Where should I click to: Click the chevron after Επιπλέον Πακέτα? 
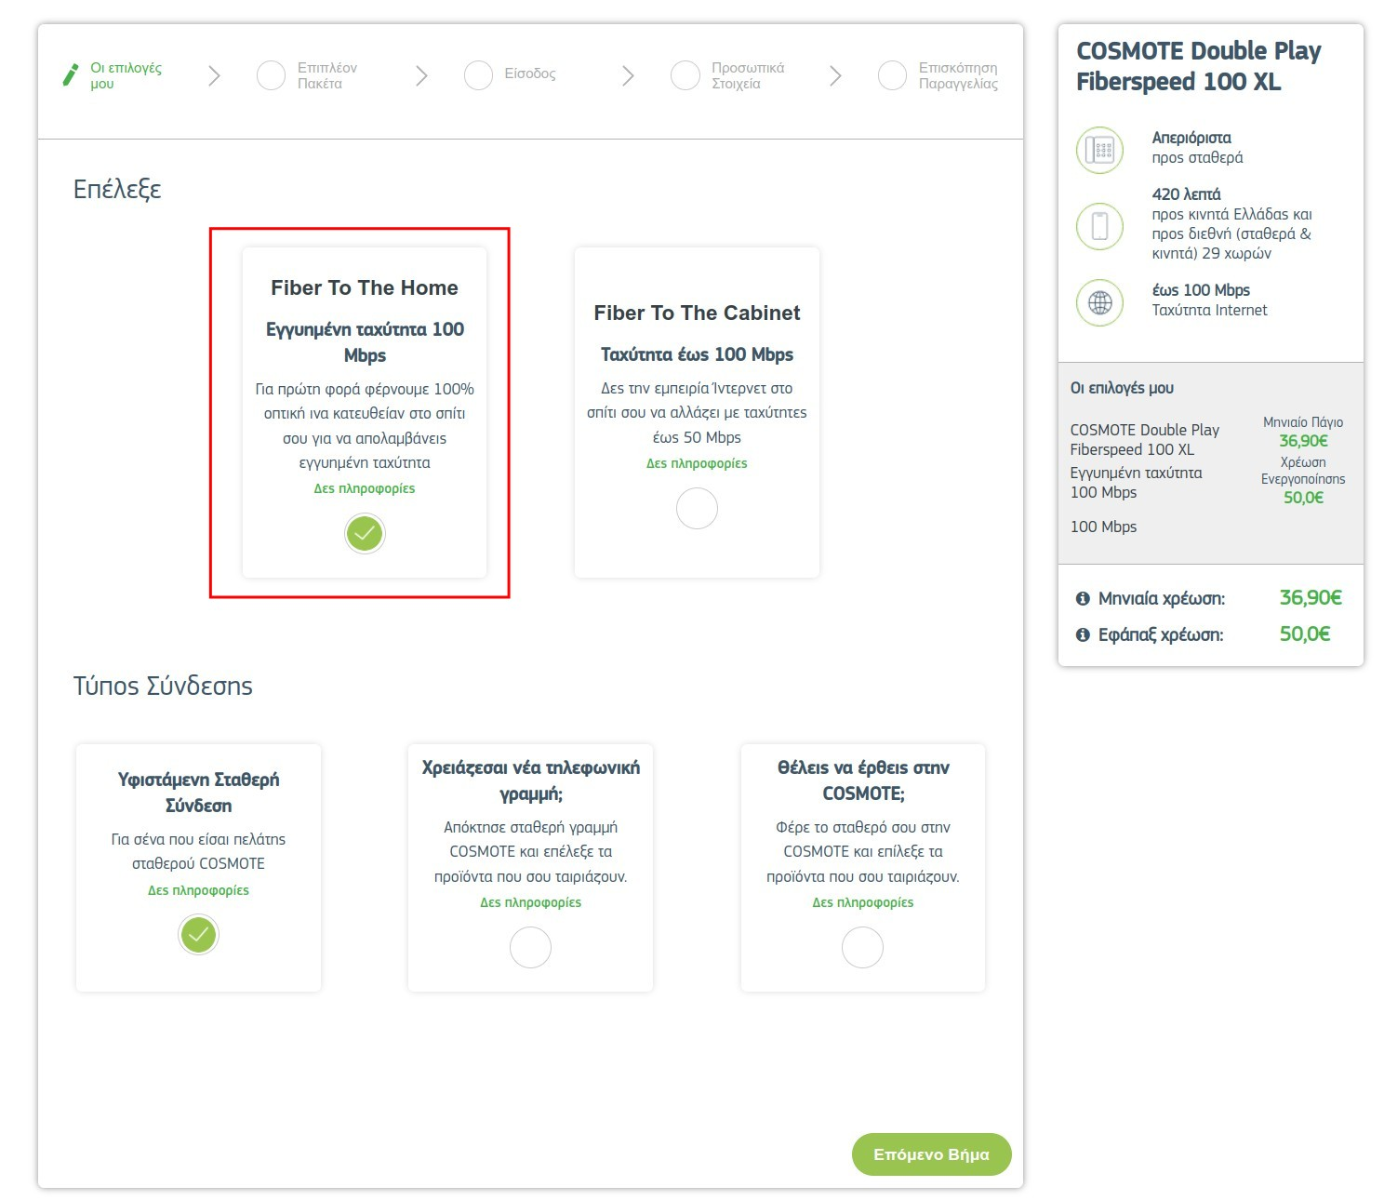[x=421, y=75]
